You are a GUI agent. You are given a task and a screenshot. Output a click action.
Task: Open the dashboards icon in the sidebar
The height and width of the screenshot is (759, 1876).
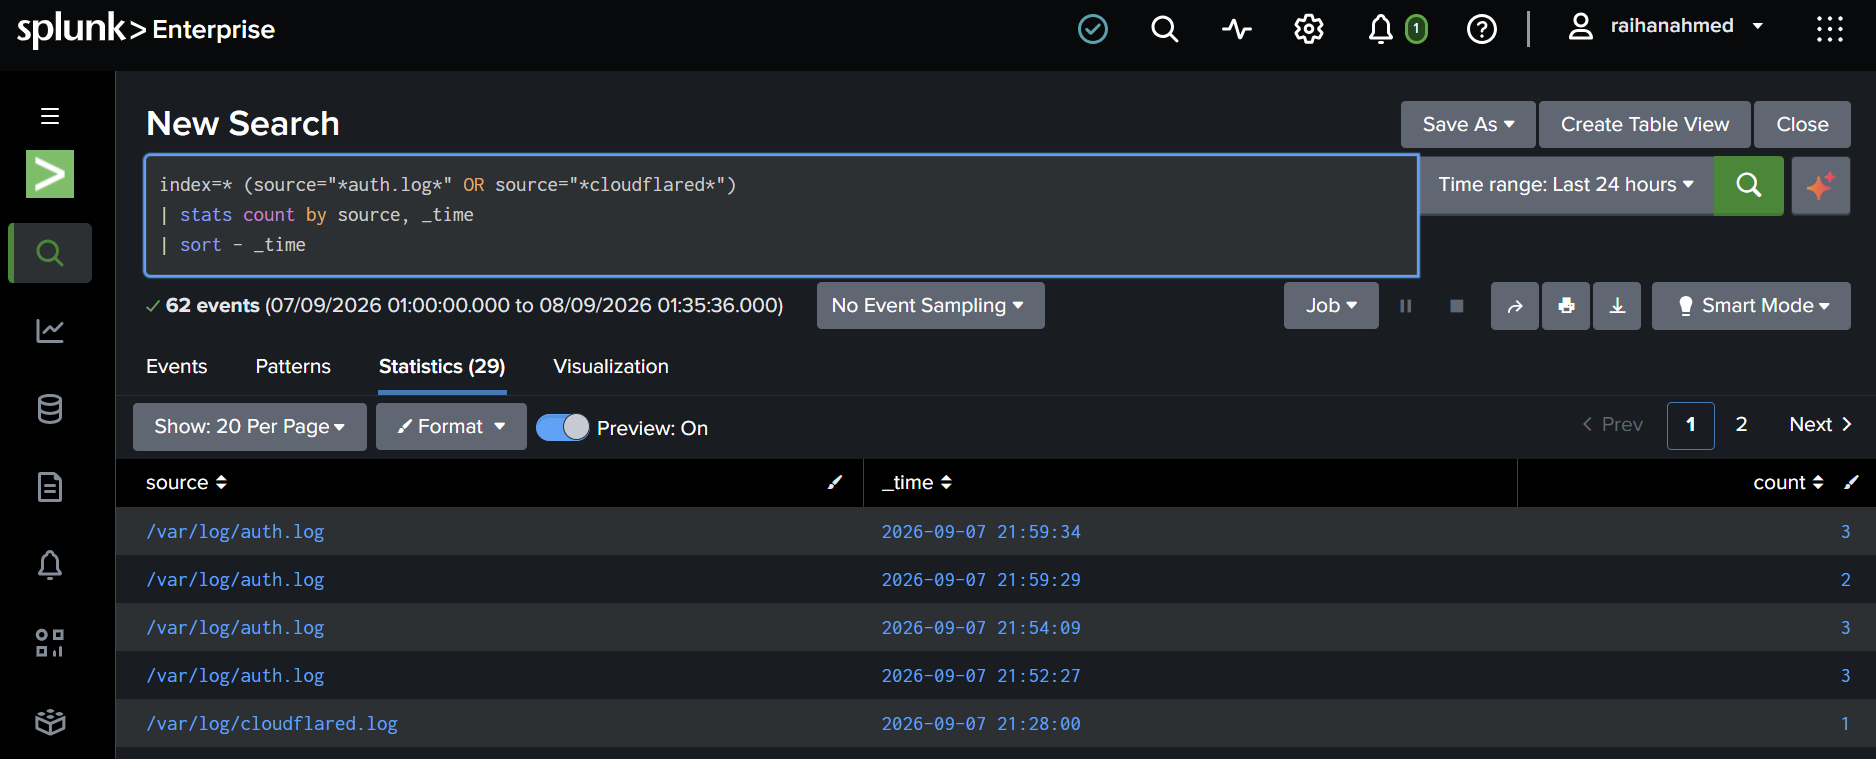50,643
